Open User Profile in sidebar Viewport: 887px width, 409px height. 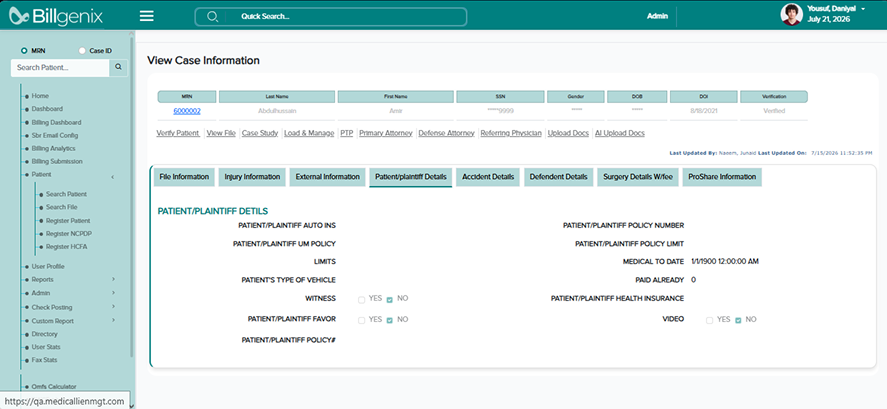(48, 266)
